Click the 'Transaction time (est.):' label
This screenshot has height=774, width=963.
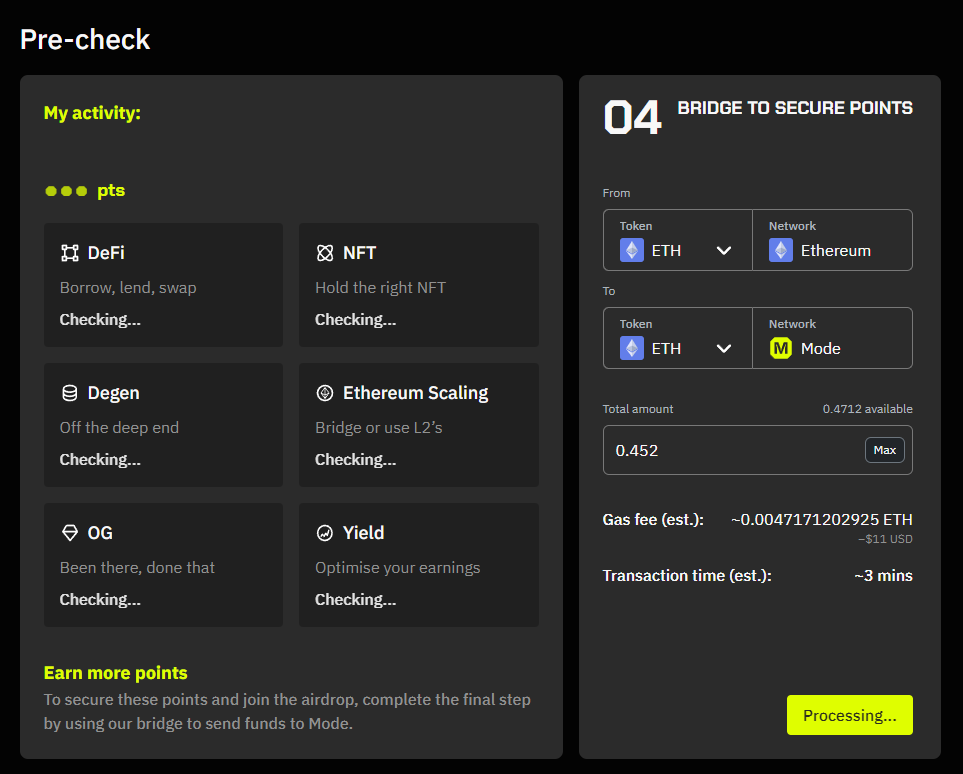click(687, 576)
